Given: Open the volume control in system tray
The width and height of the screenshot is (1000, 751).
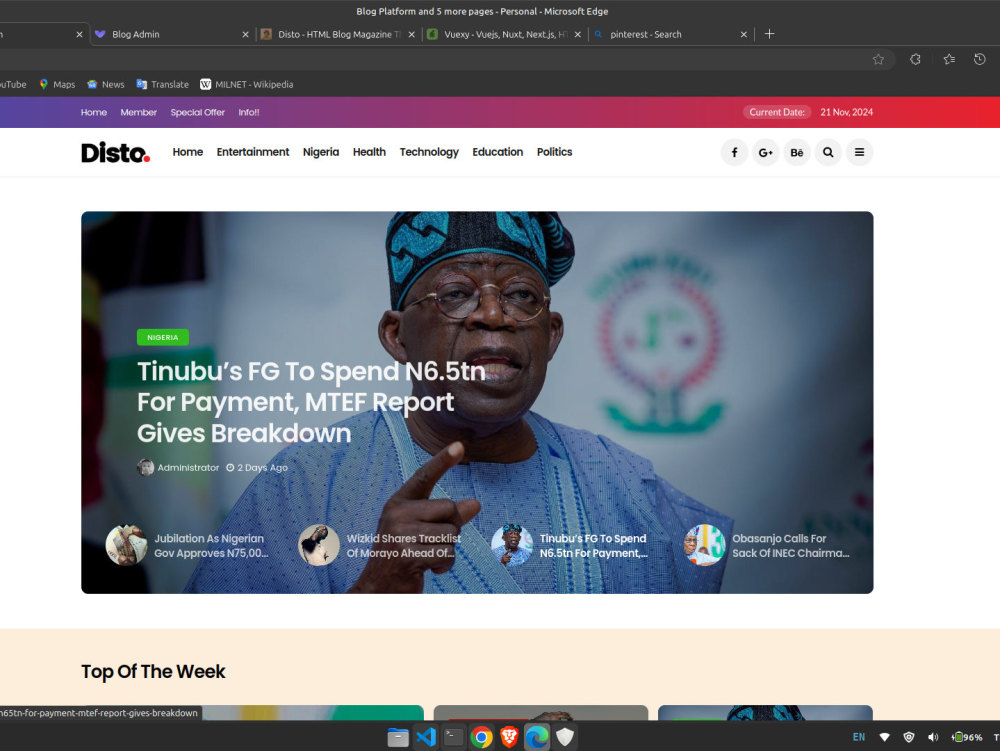Looking at the screenshot, I should (933, 737).
